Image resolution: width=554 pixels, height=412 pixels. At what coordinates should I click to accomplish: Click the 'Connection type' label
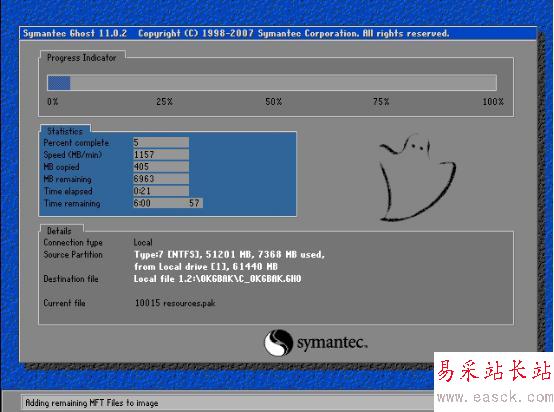click(x=73, y=242)
